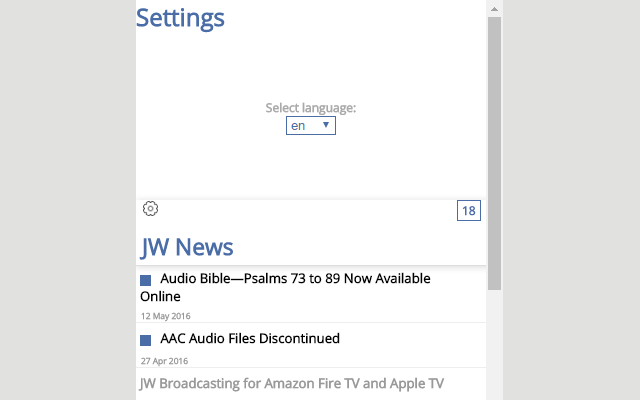Click the 18 unread count badge
The height and width of the screenshot is (400, 640).
coord(469,211)
